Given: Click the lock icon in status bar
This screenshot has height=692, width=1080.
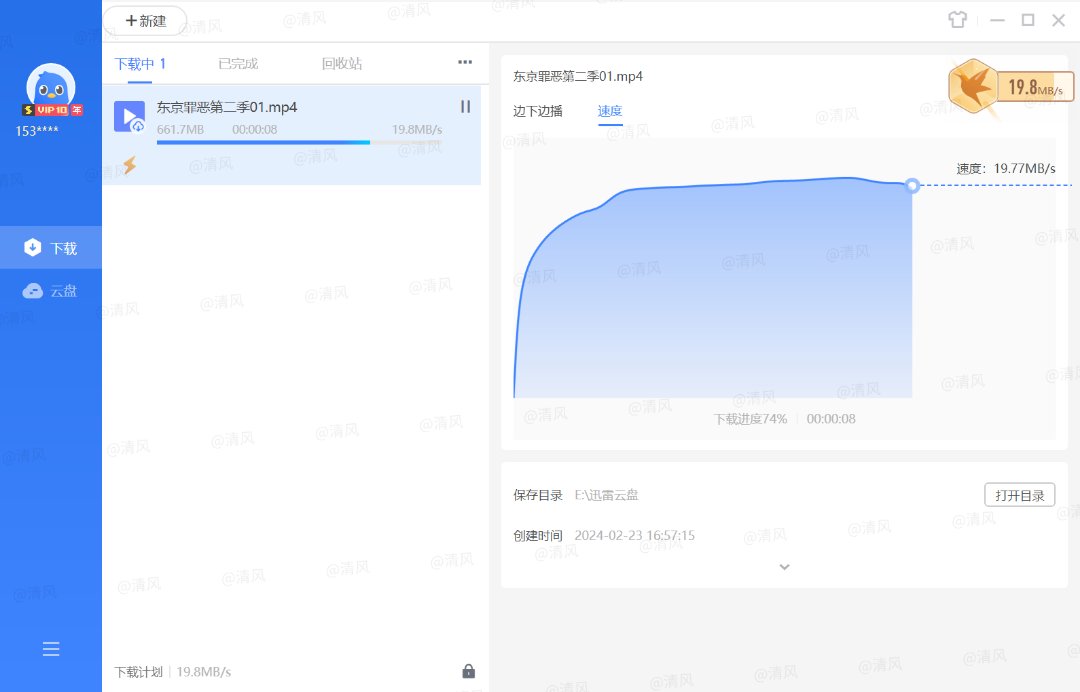Looking at the screenshot, I should tap(468, 671).
